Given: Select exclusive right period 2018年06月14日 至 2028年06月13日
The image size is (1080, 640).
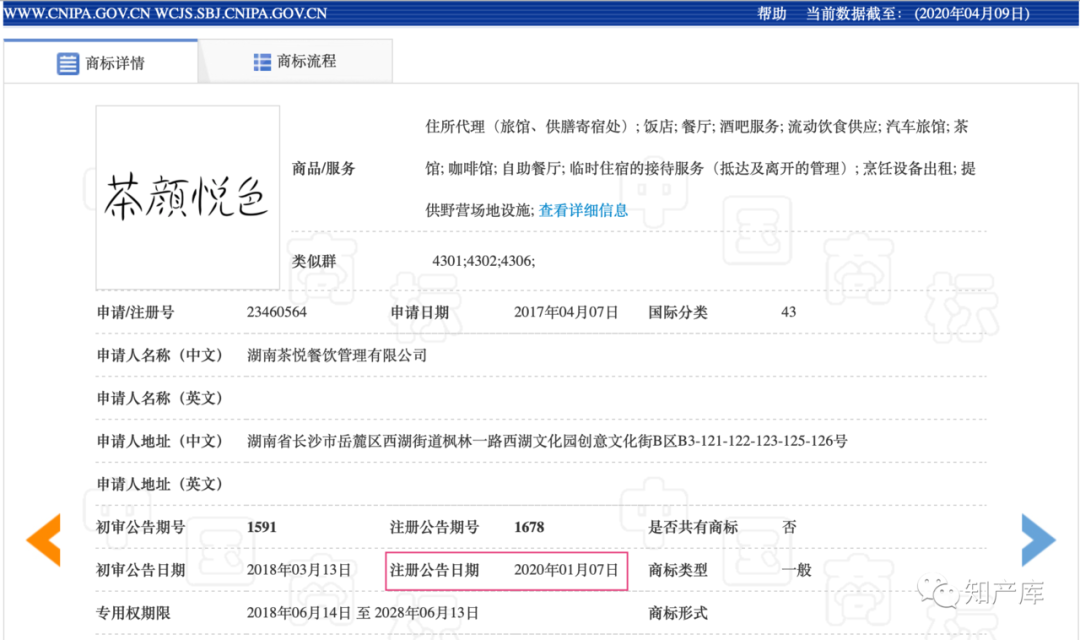Looking at the screenshot, I should (362, 613).
